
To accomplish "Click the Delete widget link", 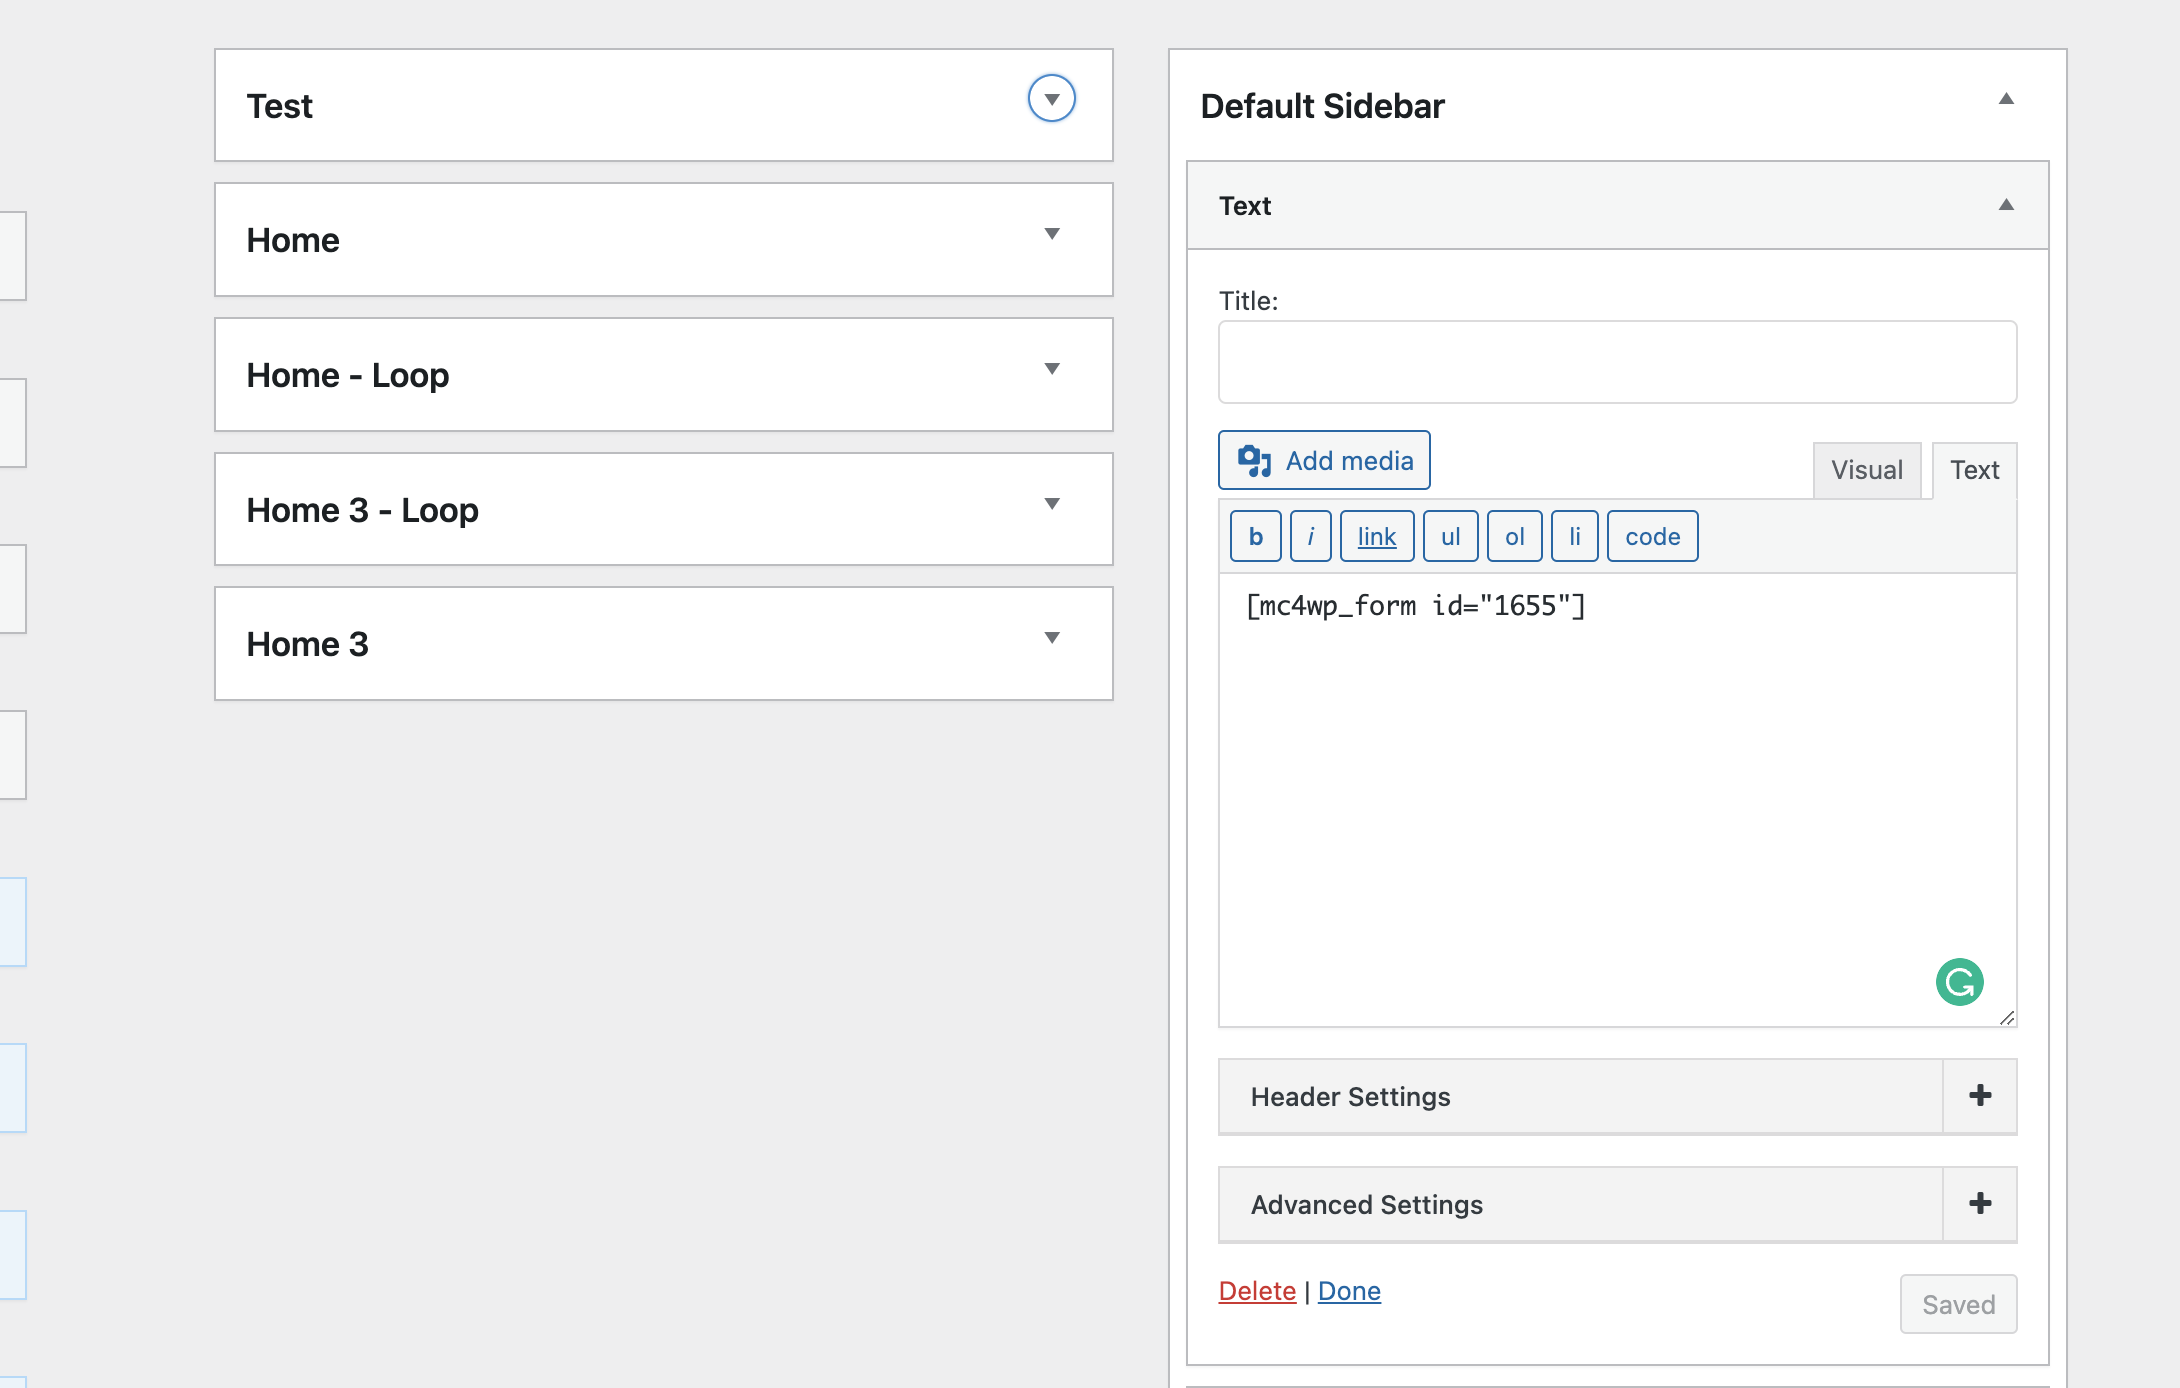I will (x=1257, y=1291).
